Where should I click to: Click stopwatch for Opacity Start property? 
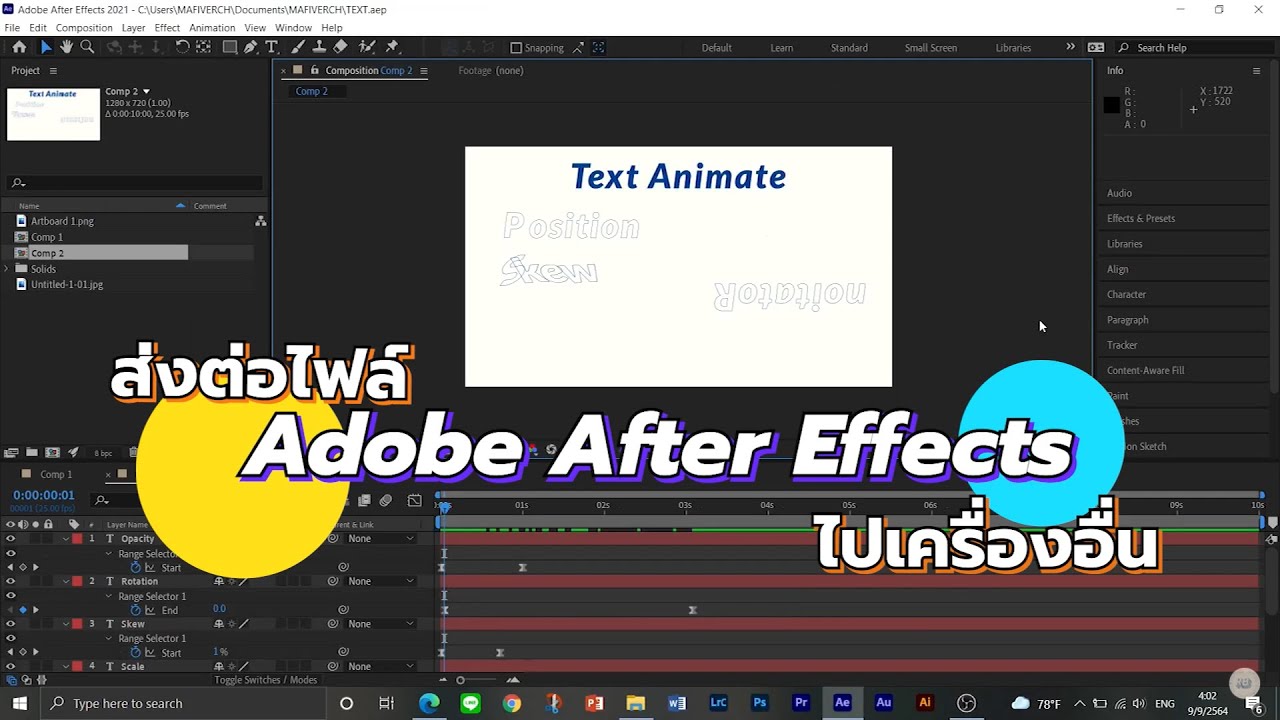[x=136, y=567]
